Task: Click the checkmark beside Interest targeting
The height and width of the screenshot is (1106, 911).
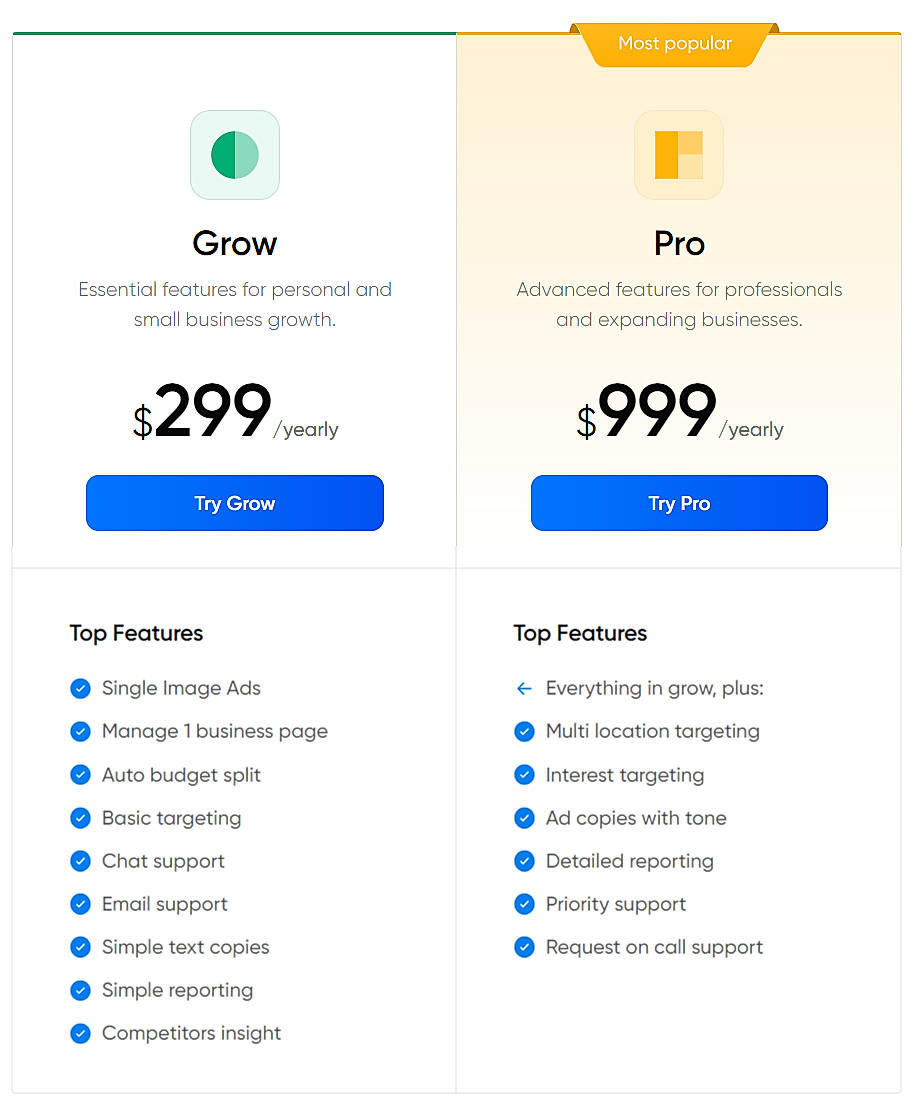Action: [x=525, y=774]
